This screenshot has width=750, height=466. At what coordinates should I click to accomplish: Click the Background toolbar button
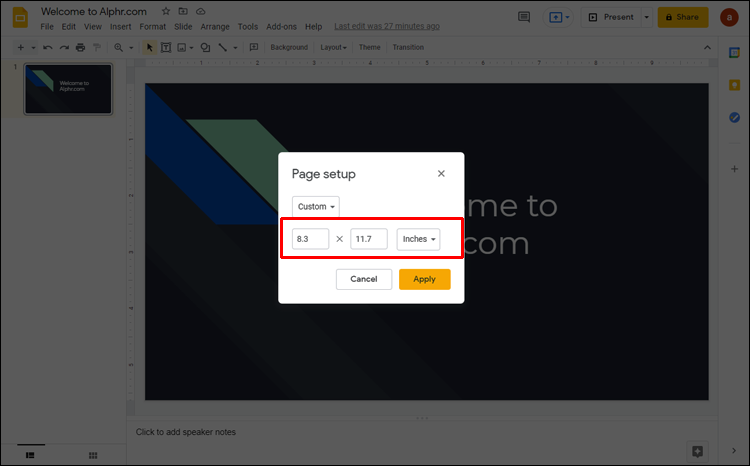point(289,47)
